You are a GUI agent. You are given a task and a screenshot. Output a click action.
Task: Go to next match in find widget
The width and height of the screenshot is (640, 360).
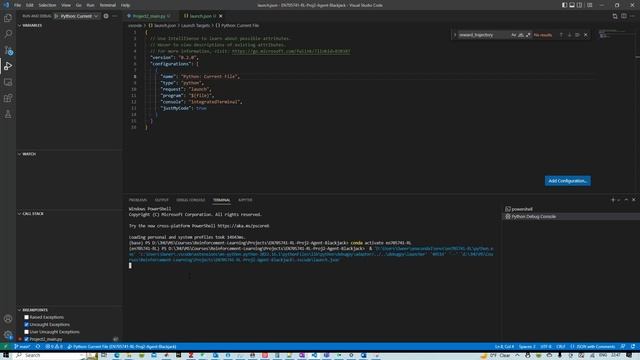point(569,35)
